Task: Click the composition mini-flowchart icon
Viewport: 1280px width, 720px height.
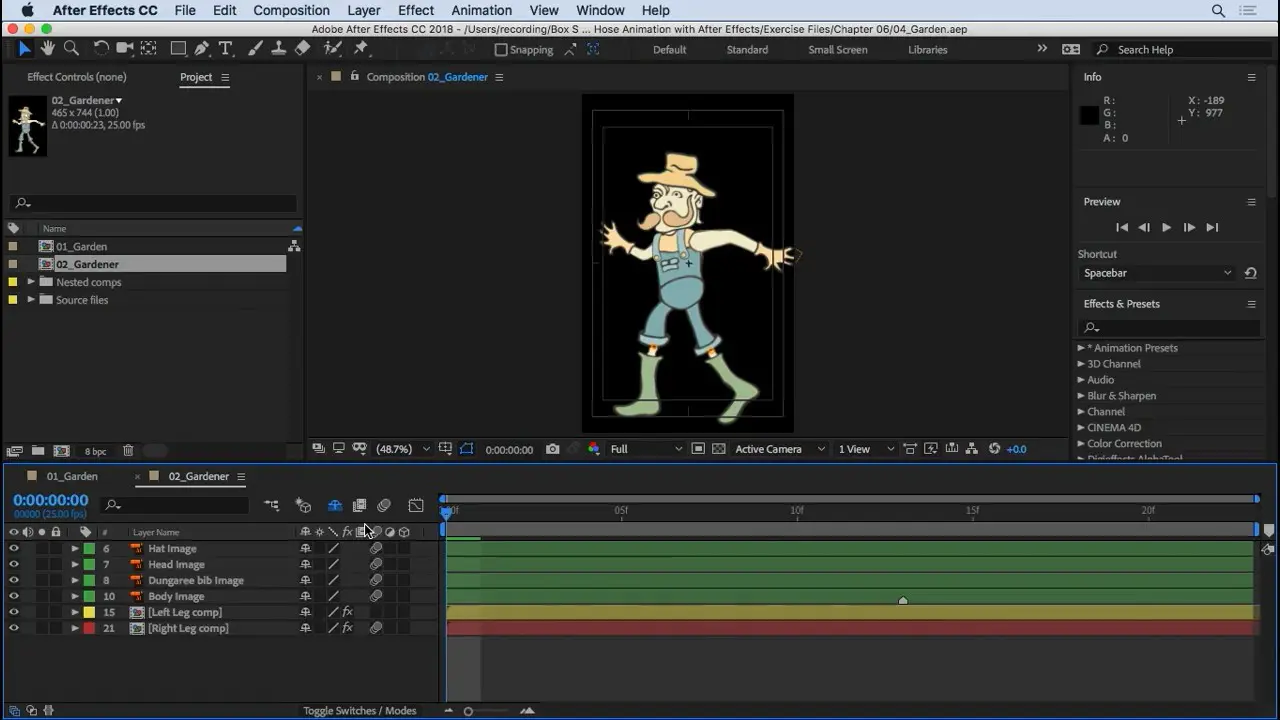Action: pyautogui.click(x=272, y=505)
